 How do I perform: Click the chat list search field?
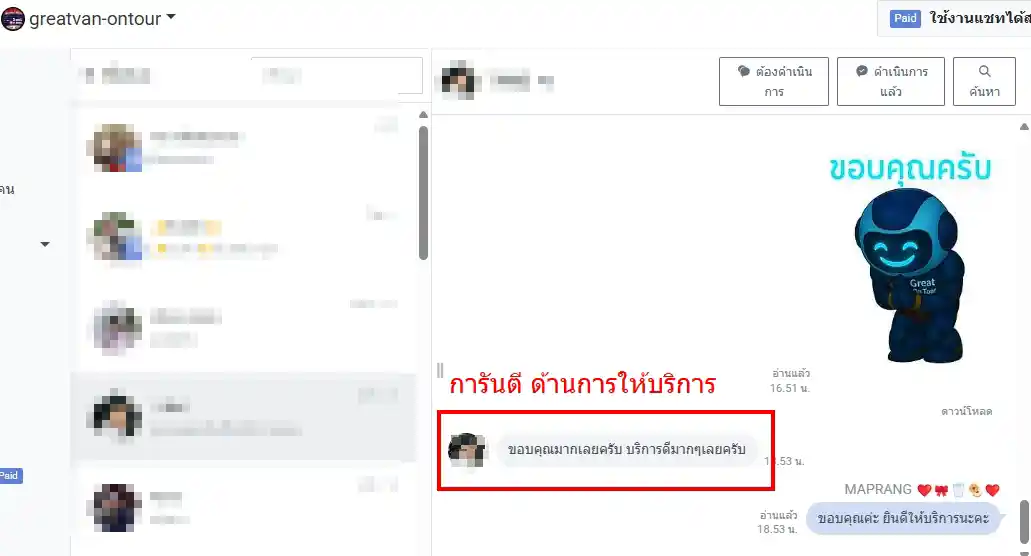pos(337,76)
